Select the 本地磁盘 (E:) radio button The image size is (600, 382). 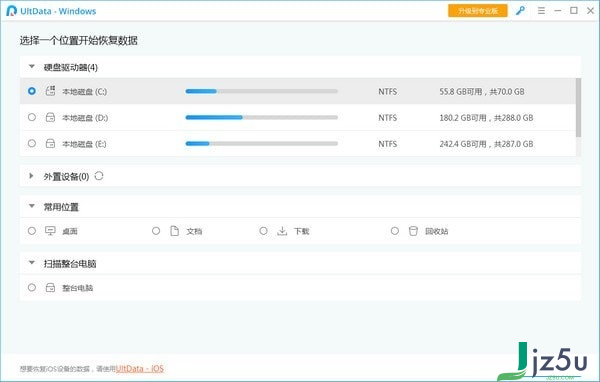coord(32,144)
